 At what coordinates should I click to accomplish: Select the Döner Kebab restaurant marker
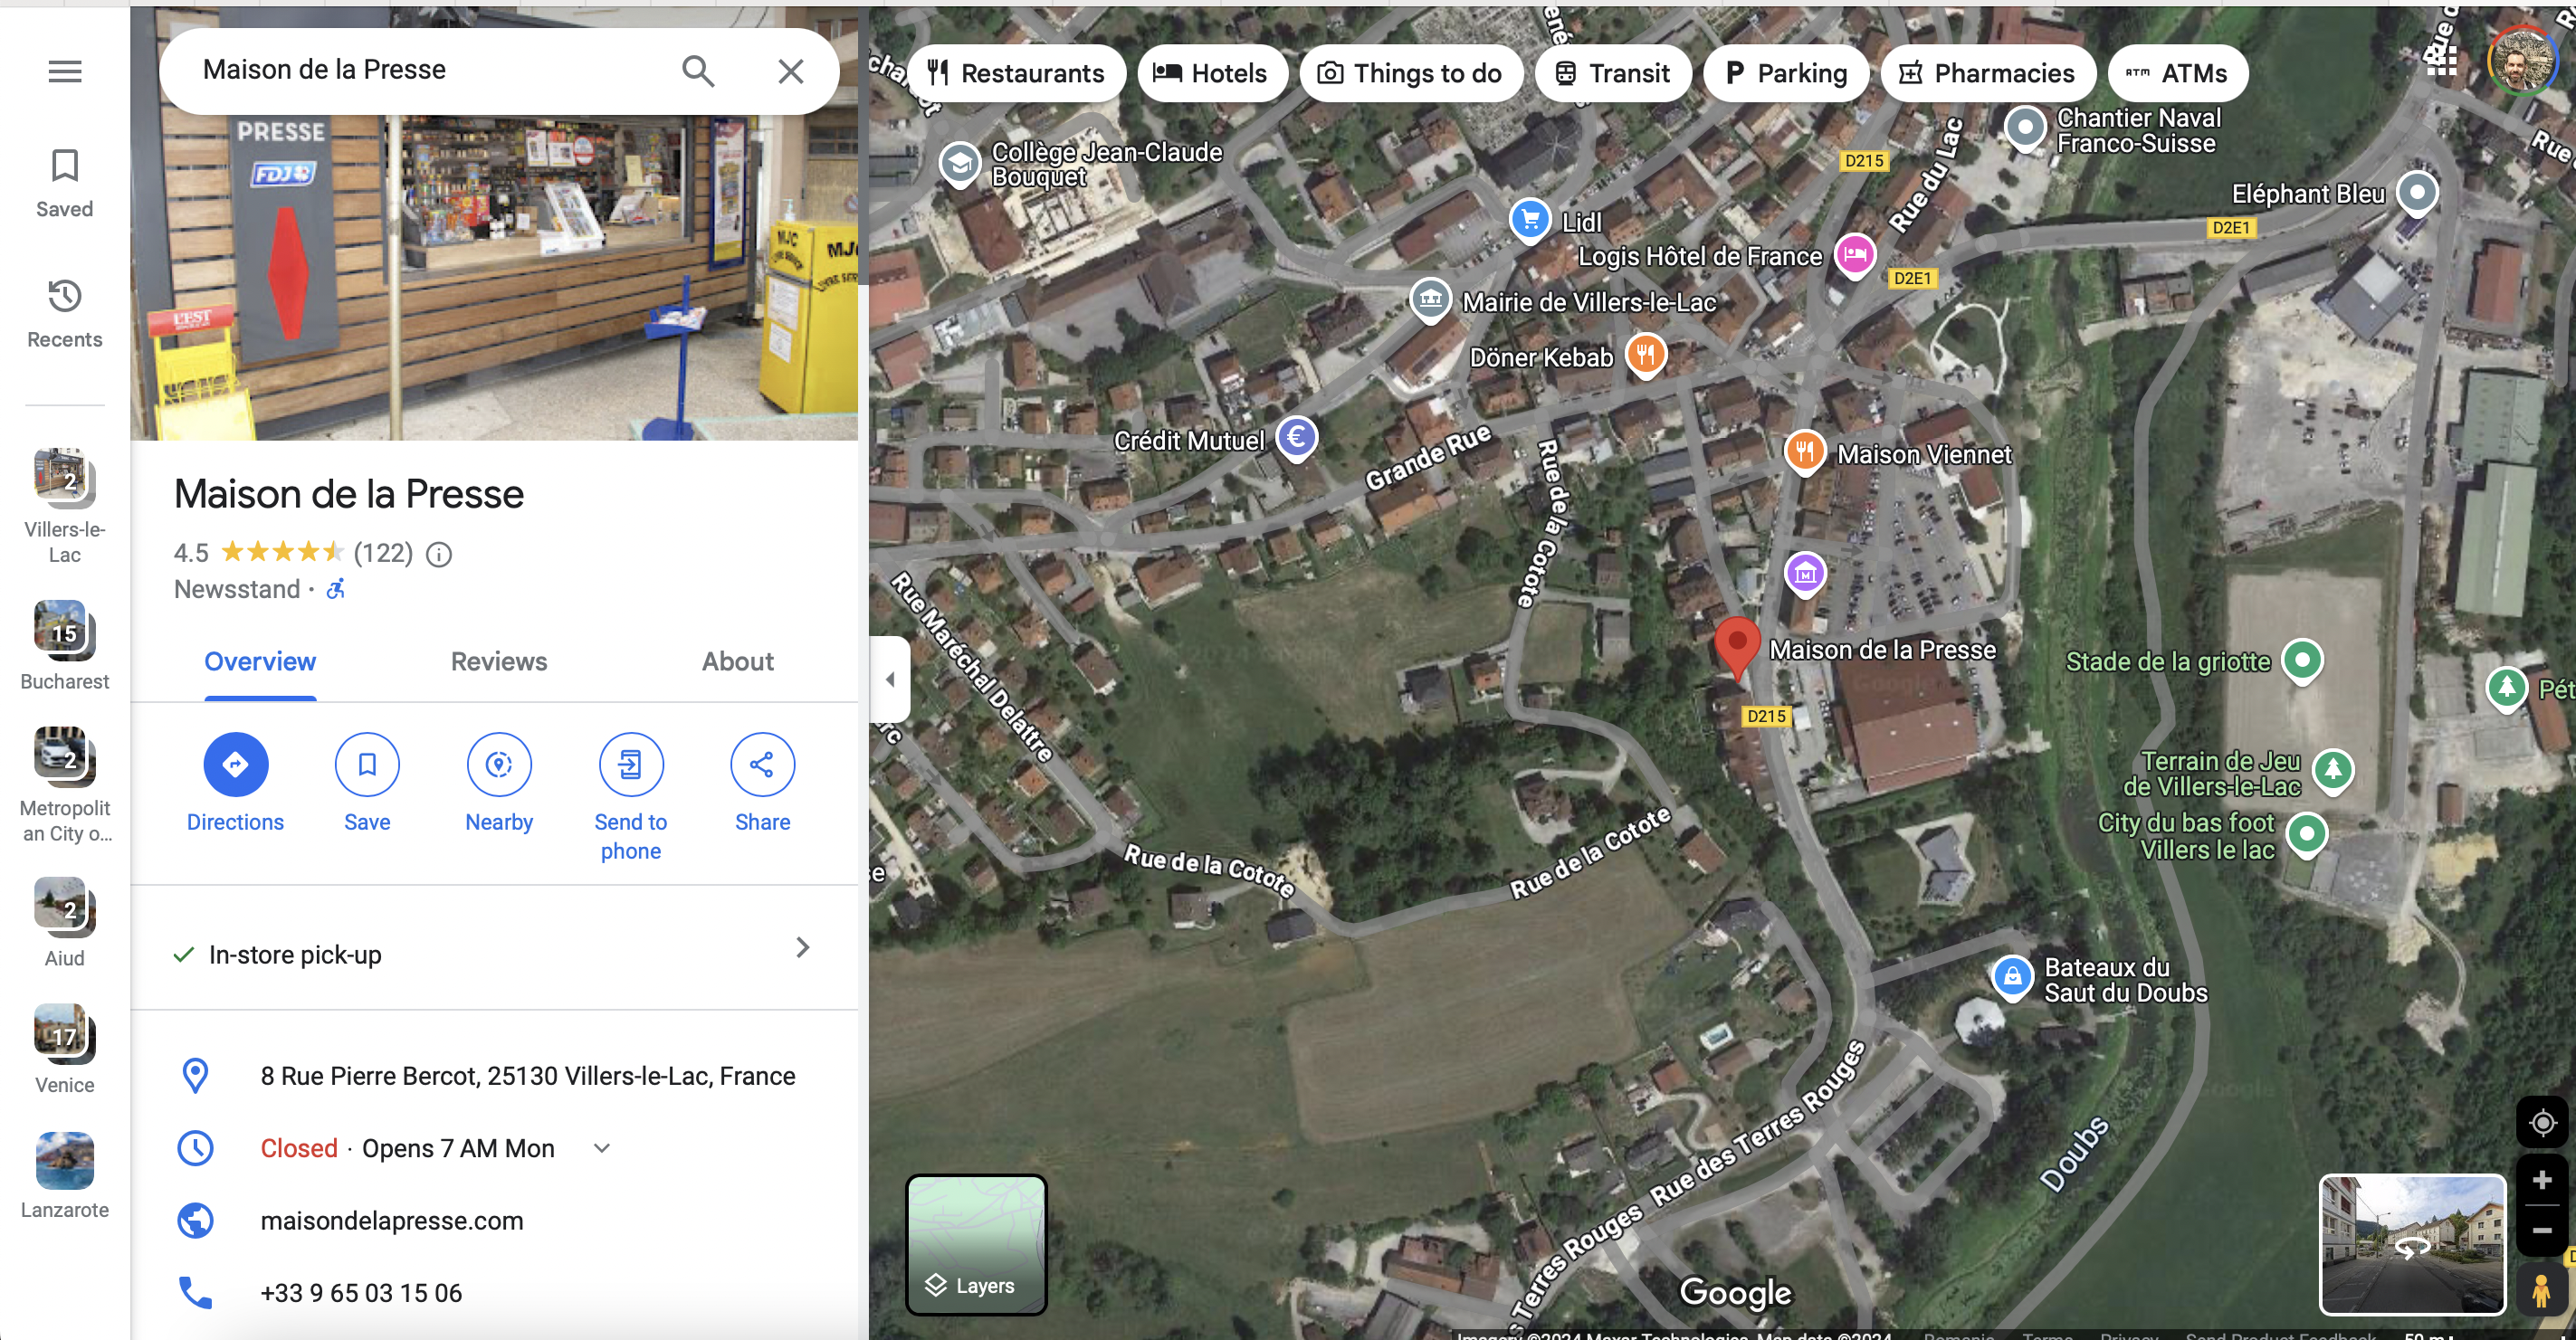[1646, 355]
